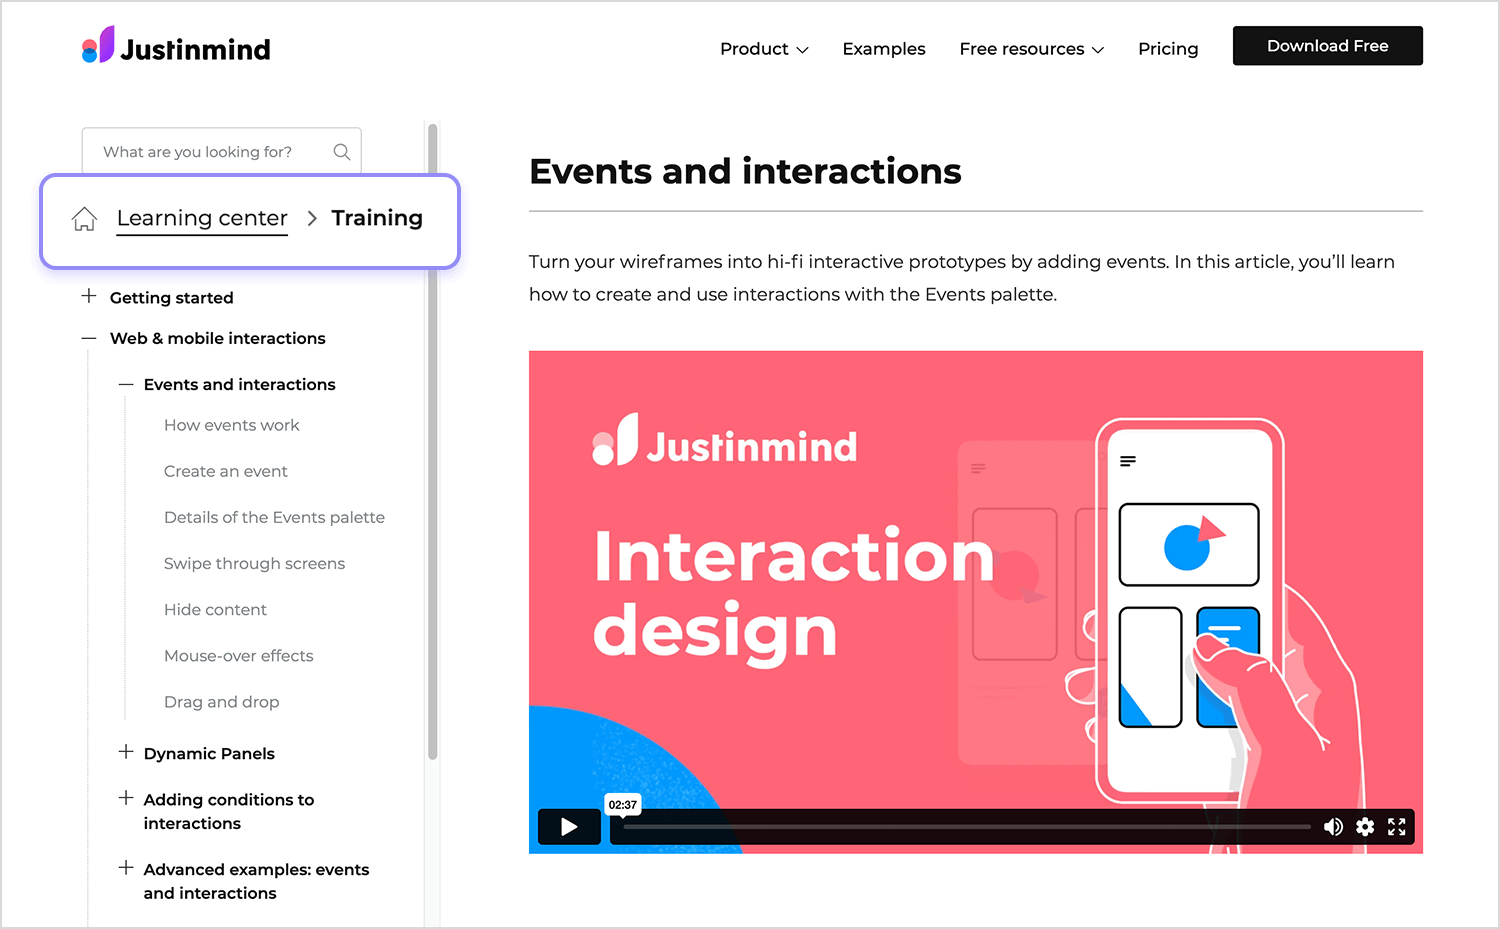The height and width of the screenshot is (929, 1500).
Task: Click the Download Free button
Action: tap(1327, 46)
